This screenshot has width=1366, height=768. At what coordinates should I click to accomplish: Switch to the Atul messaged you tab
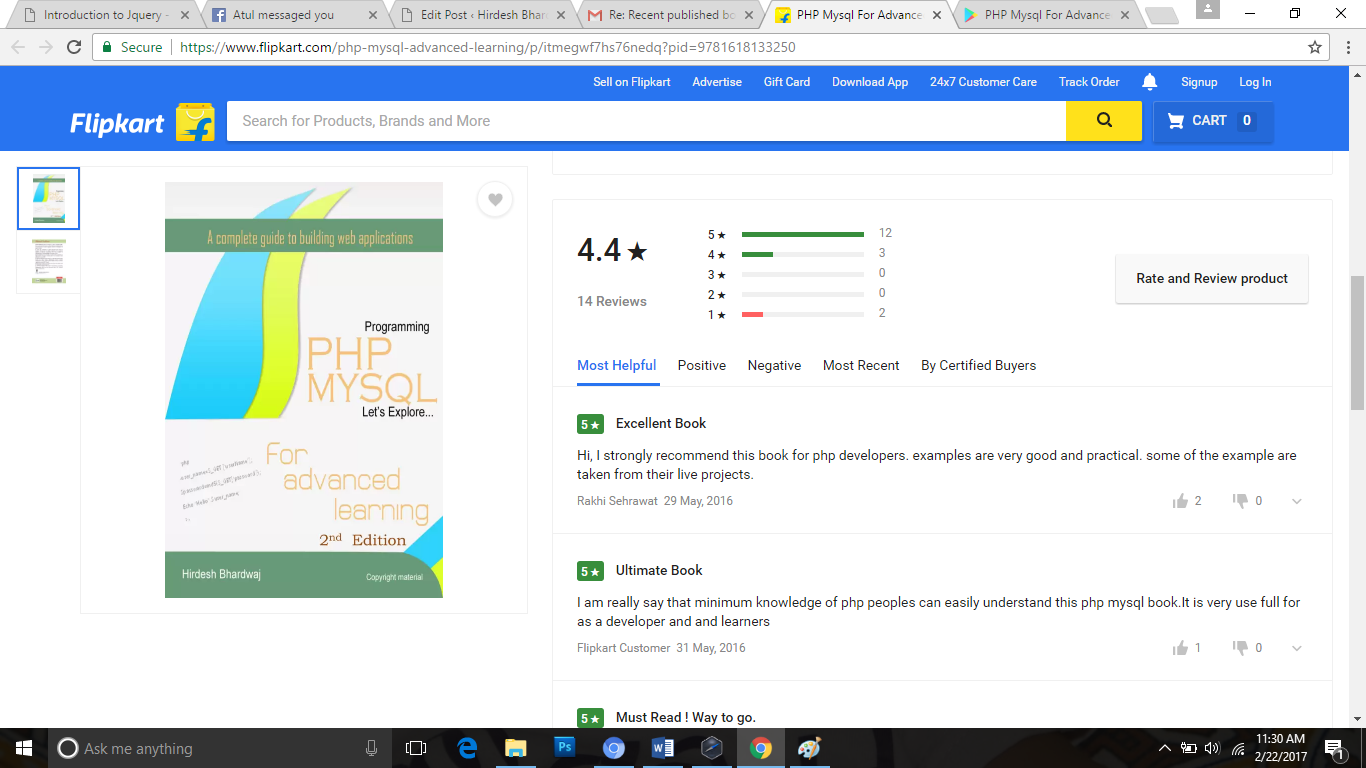295,15
